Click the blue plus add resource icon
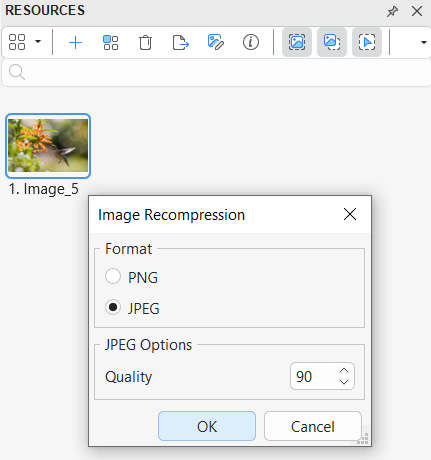 click(75, 42)
